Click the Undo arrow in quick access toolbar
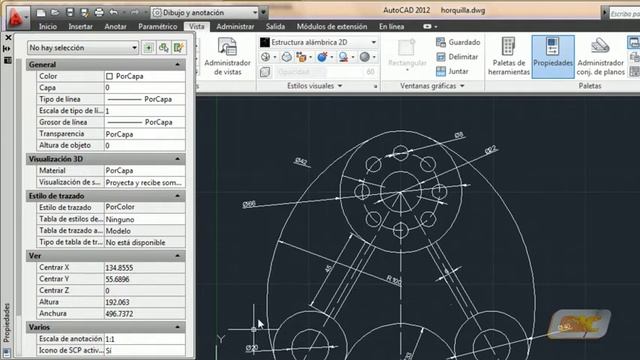Viewport: 640px width, 360px height. (113, 13)
